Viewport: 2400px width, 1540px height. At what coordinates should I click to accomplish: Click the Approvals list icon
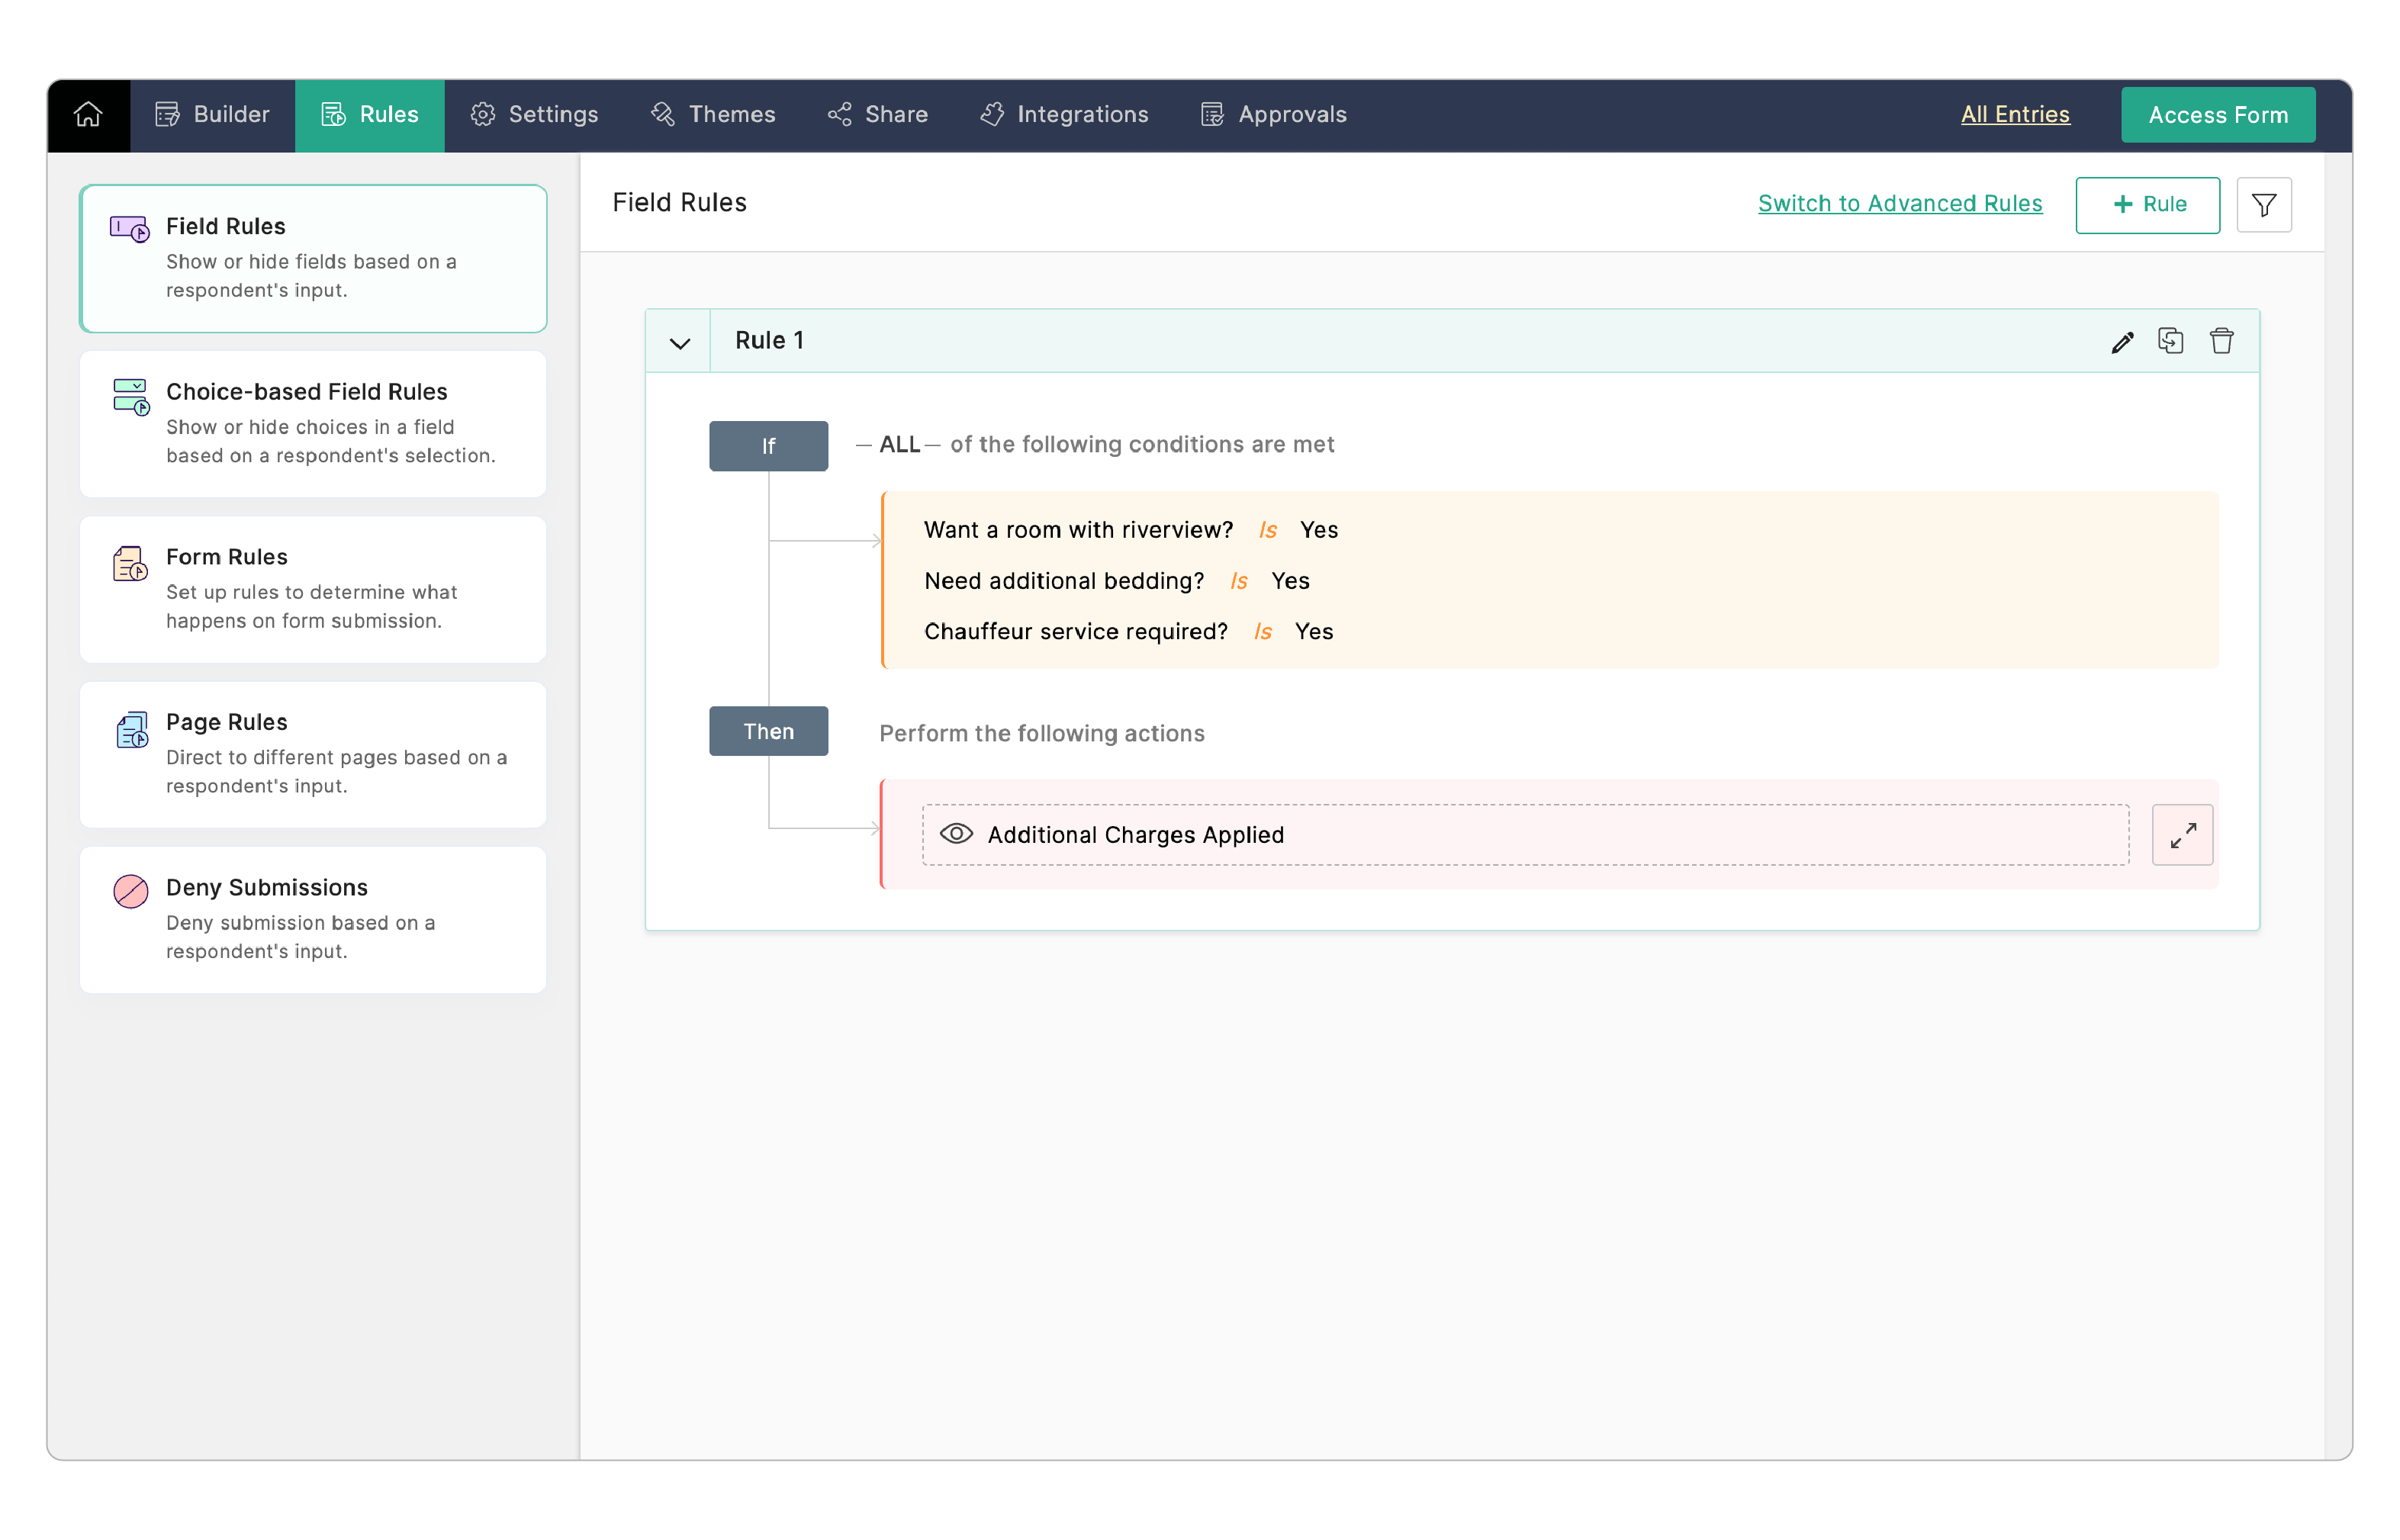(1212, 115)
